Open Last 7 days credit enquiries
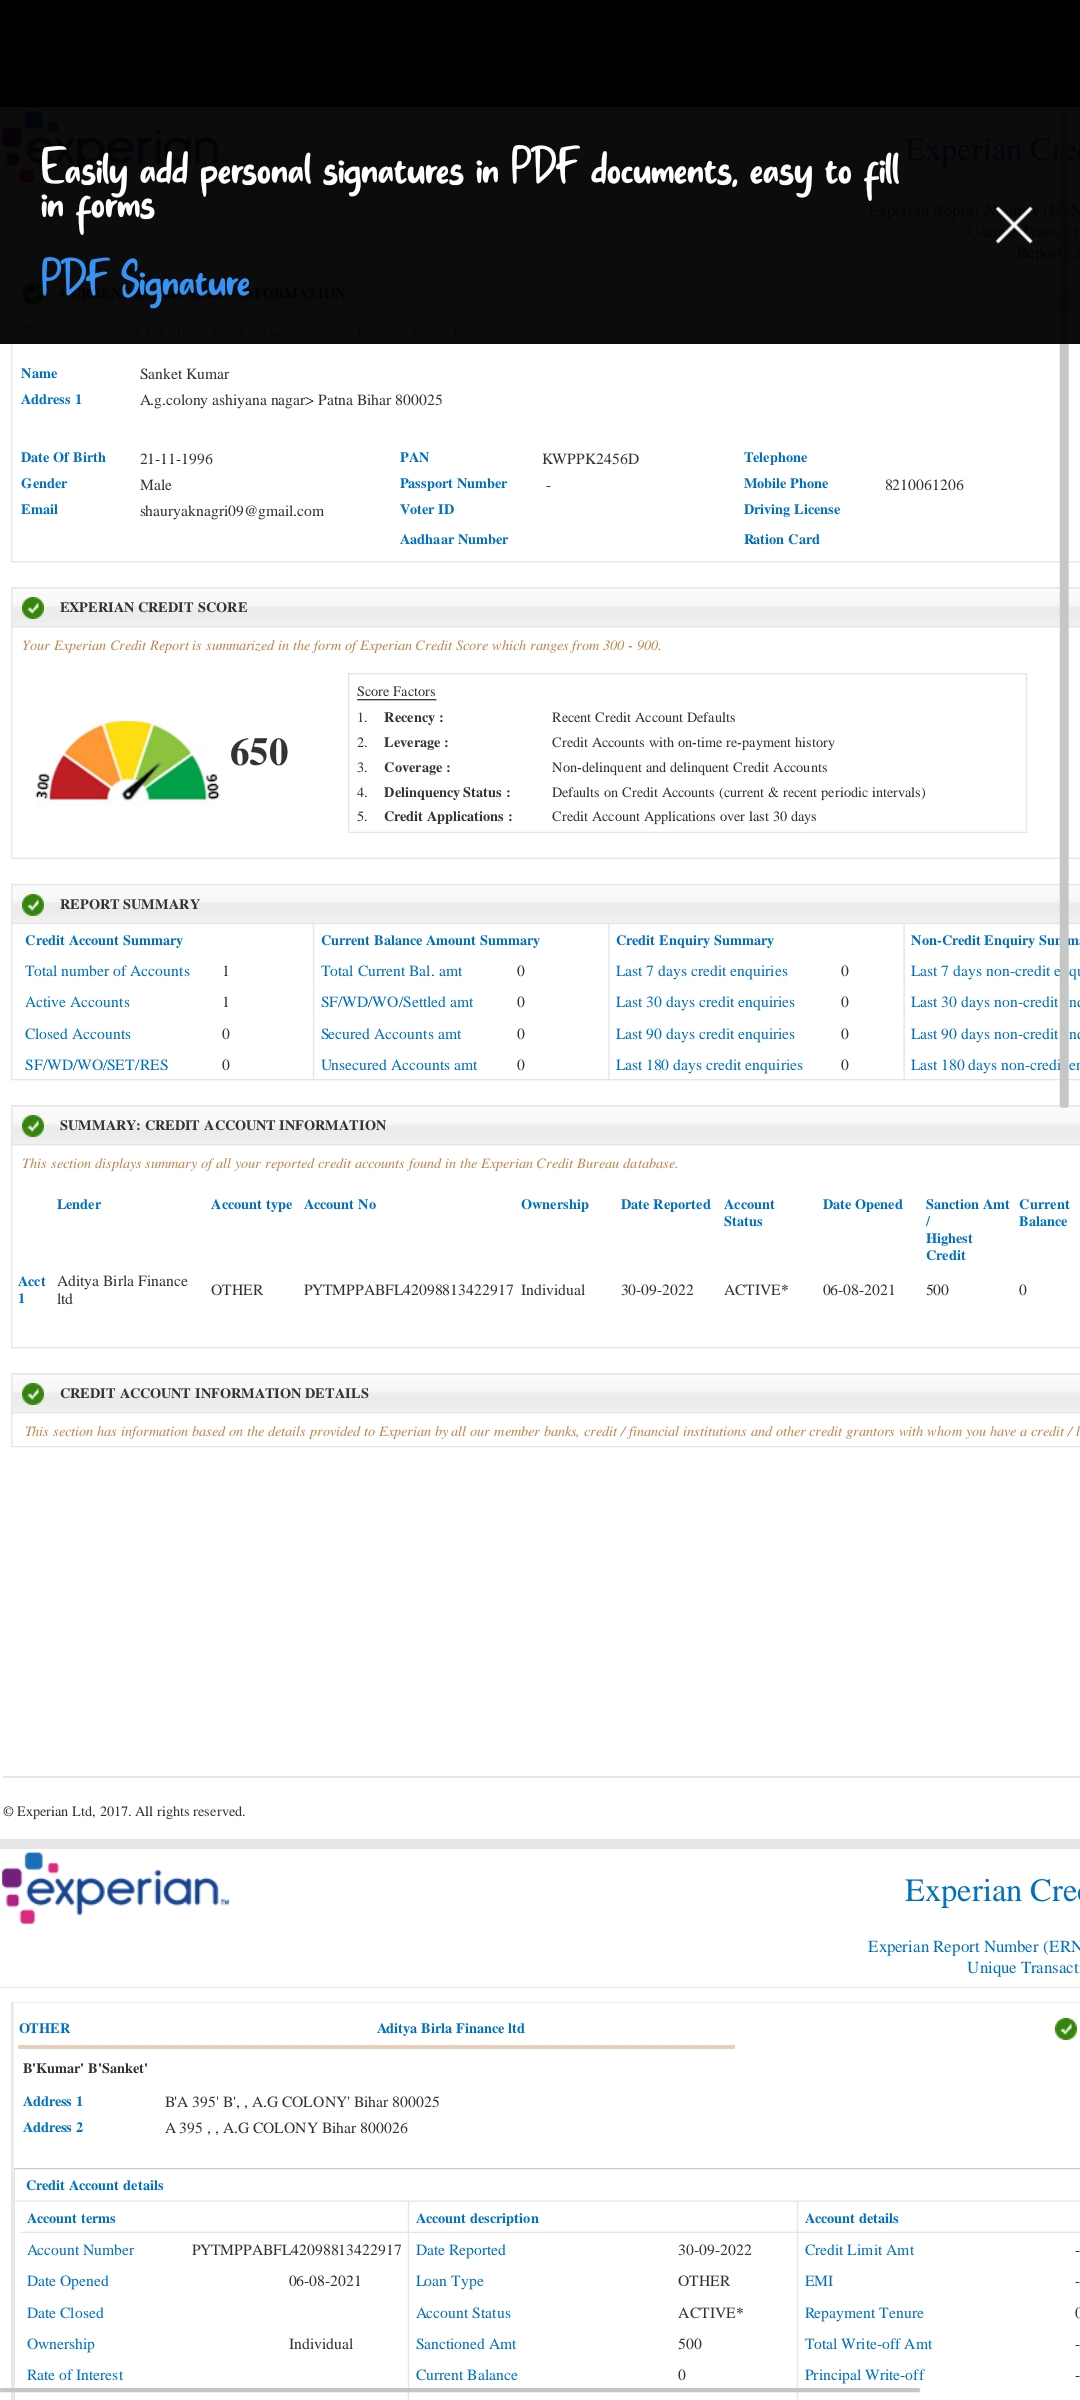1080x2400 pixels. [x=701, y=971]
